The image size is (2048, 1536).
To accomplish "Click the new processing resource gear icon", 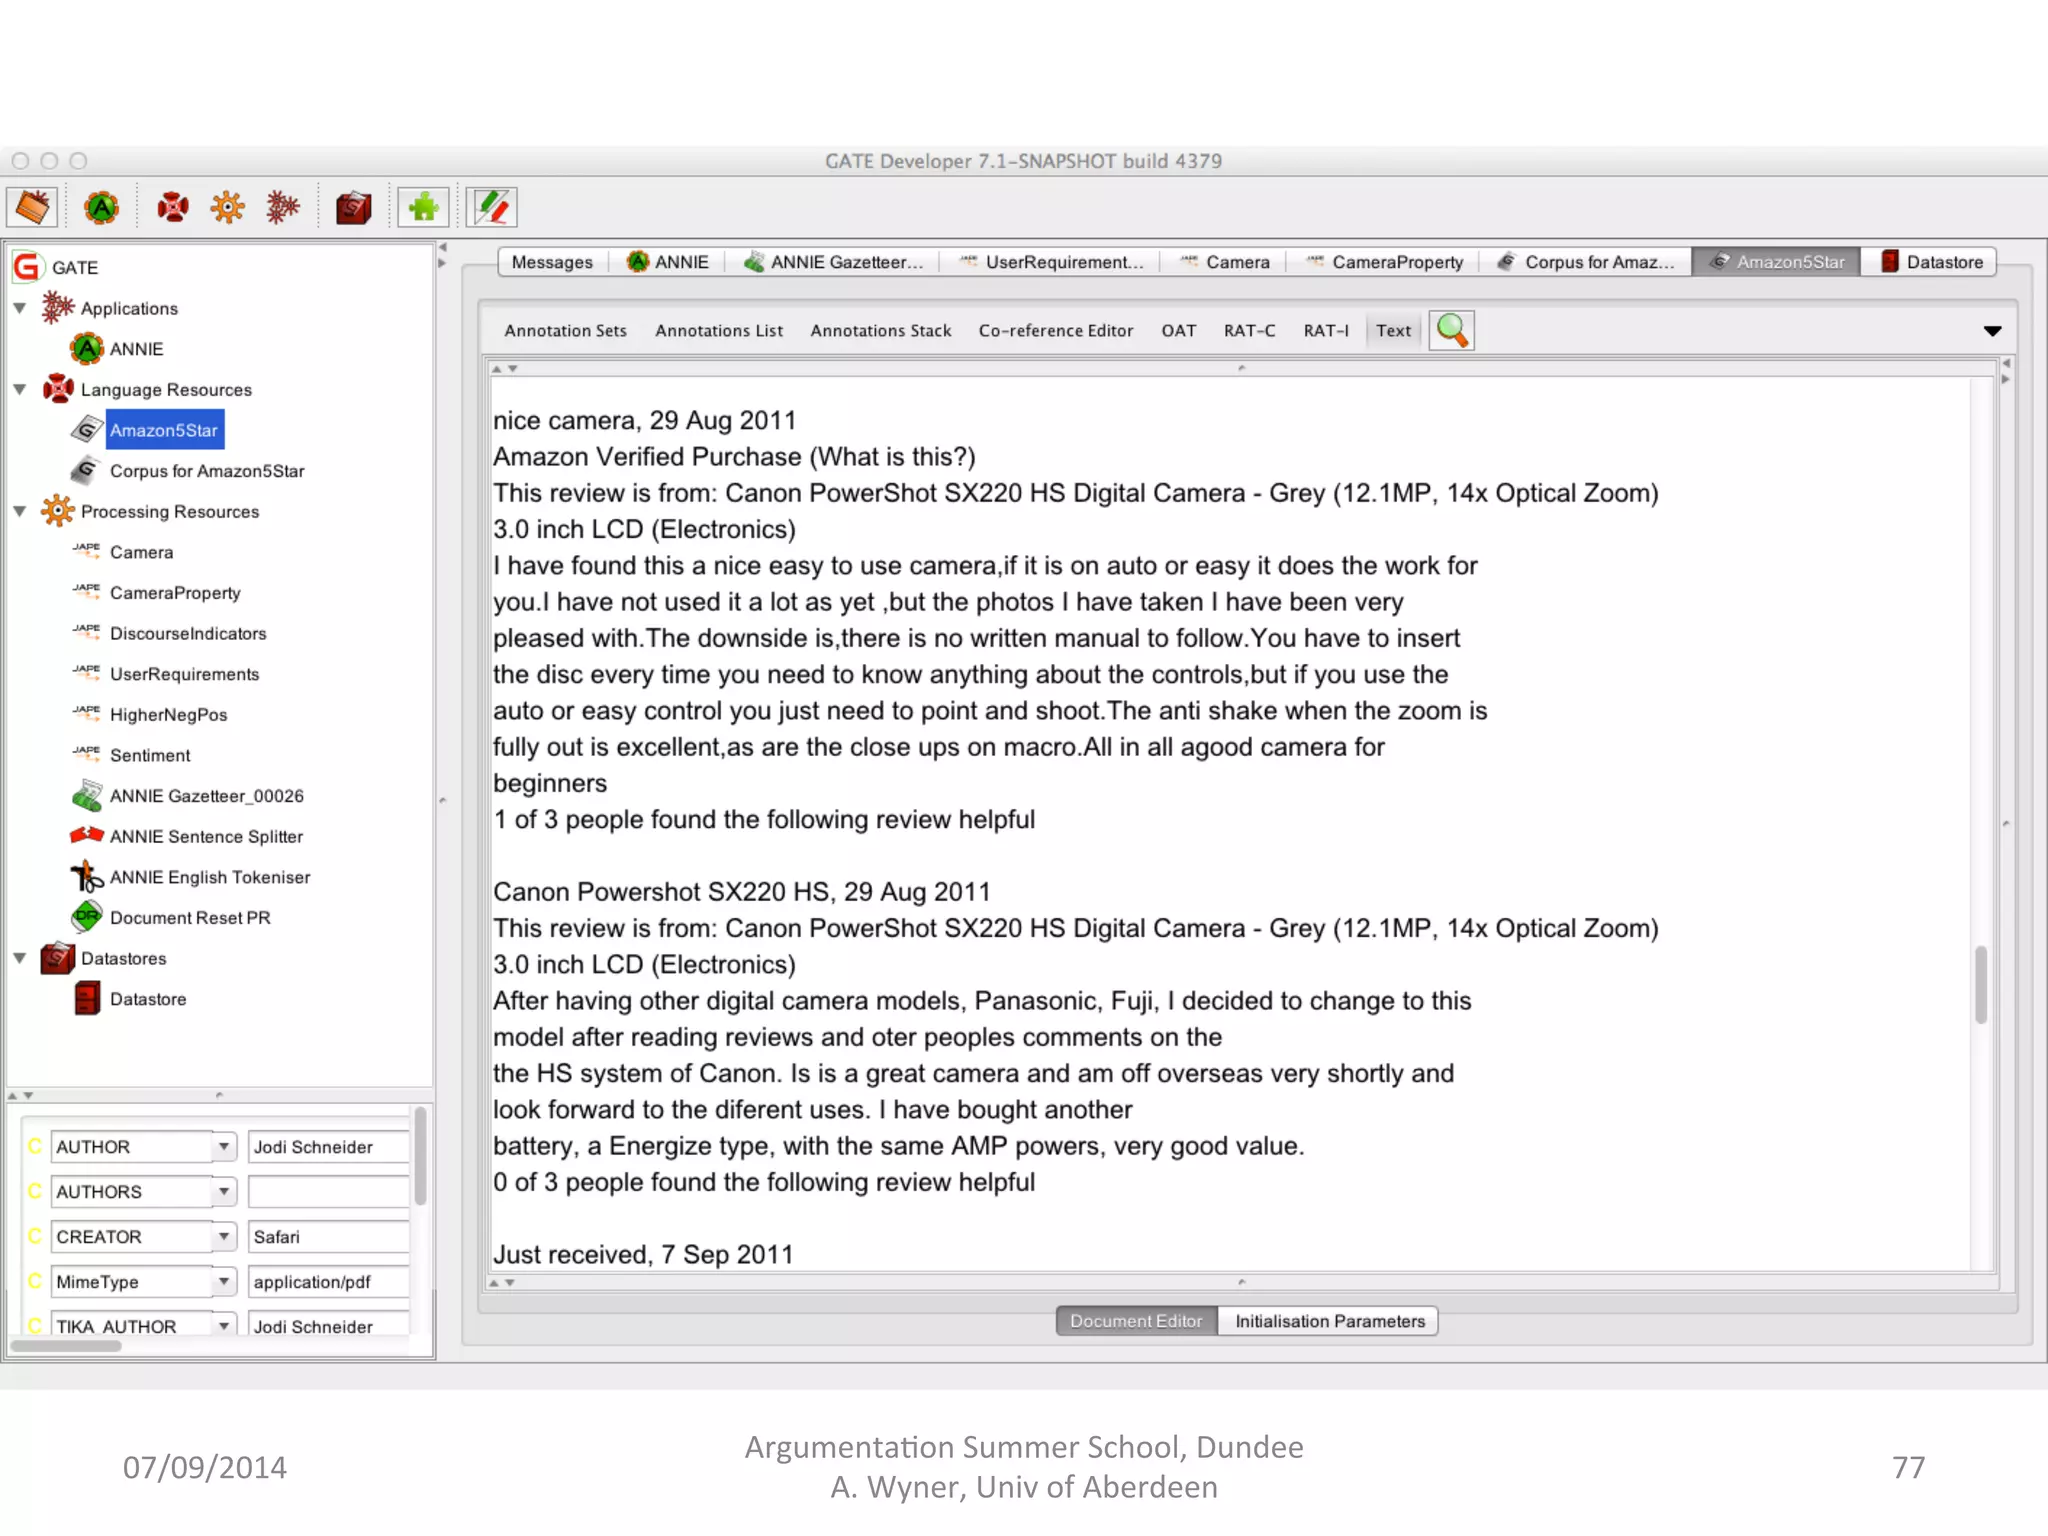I will [227, 208].
